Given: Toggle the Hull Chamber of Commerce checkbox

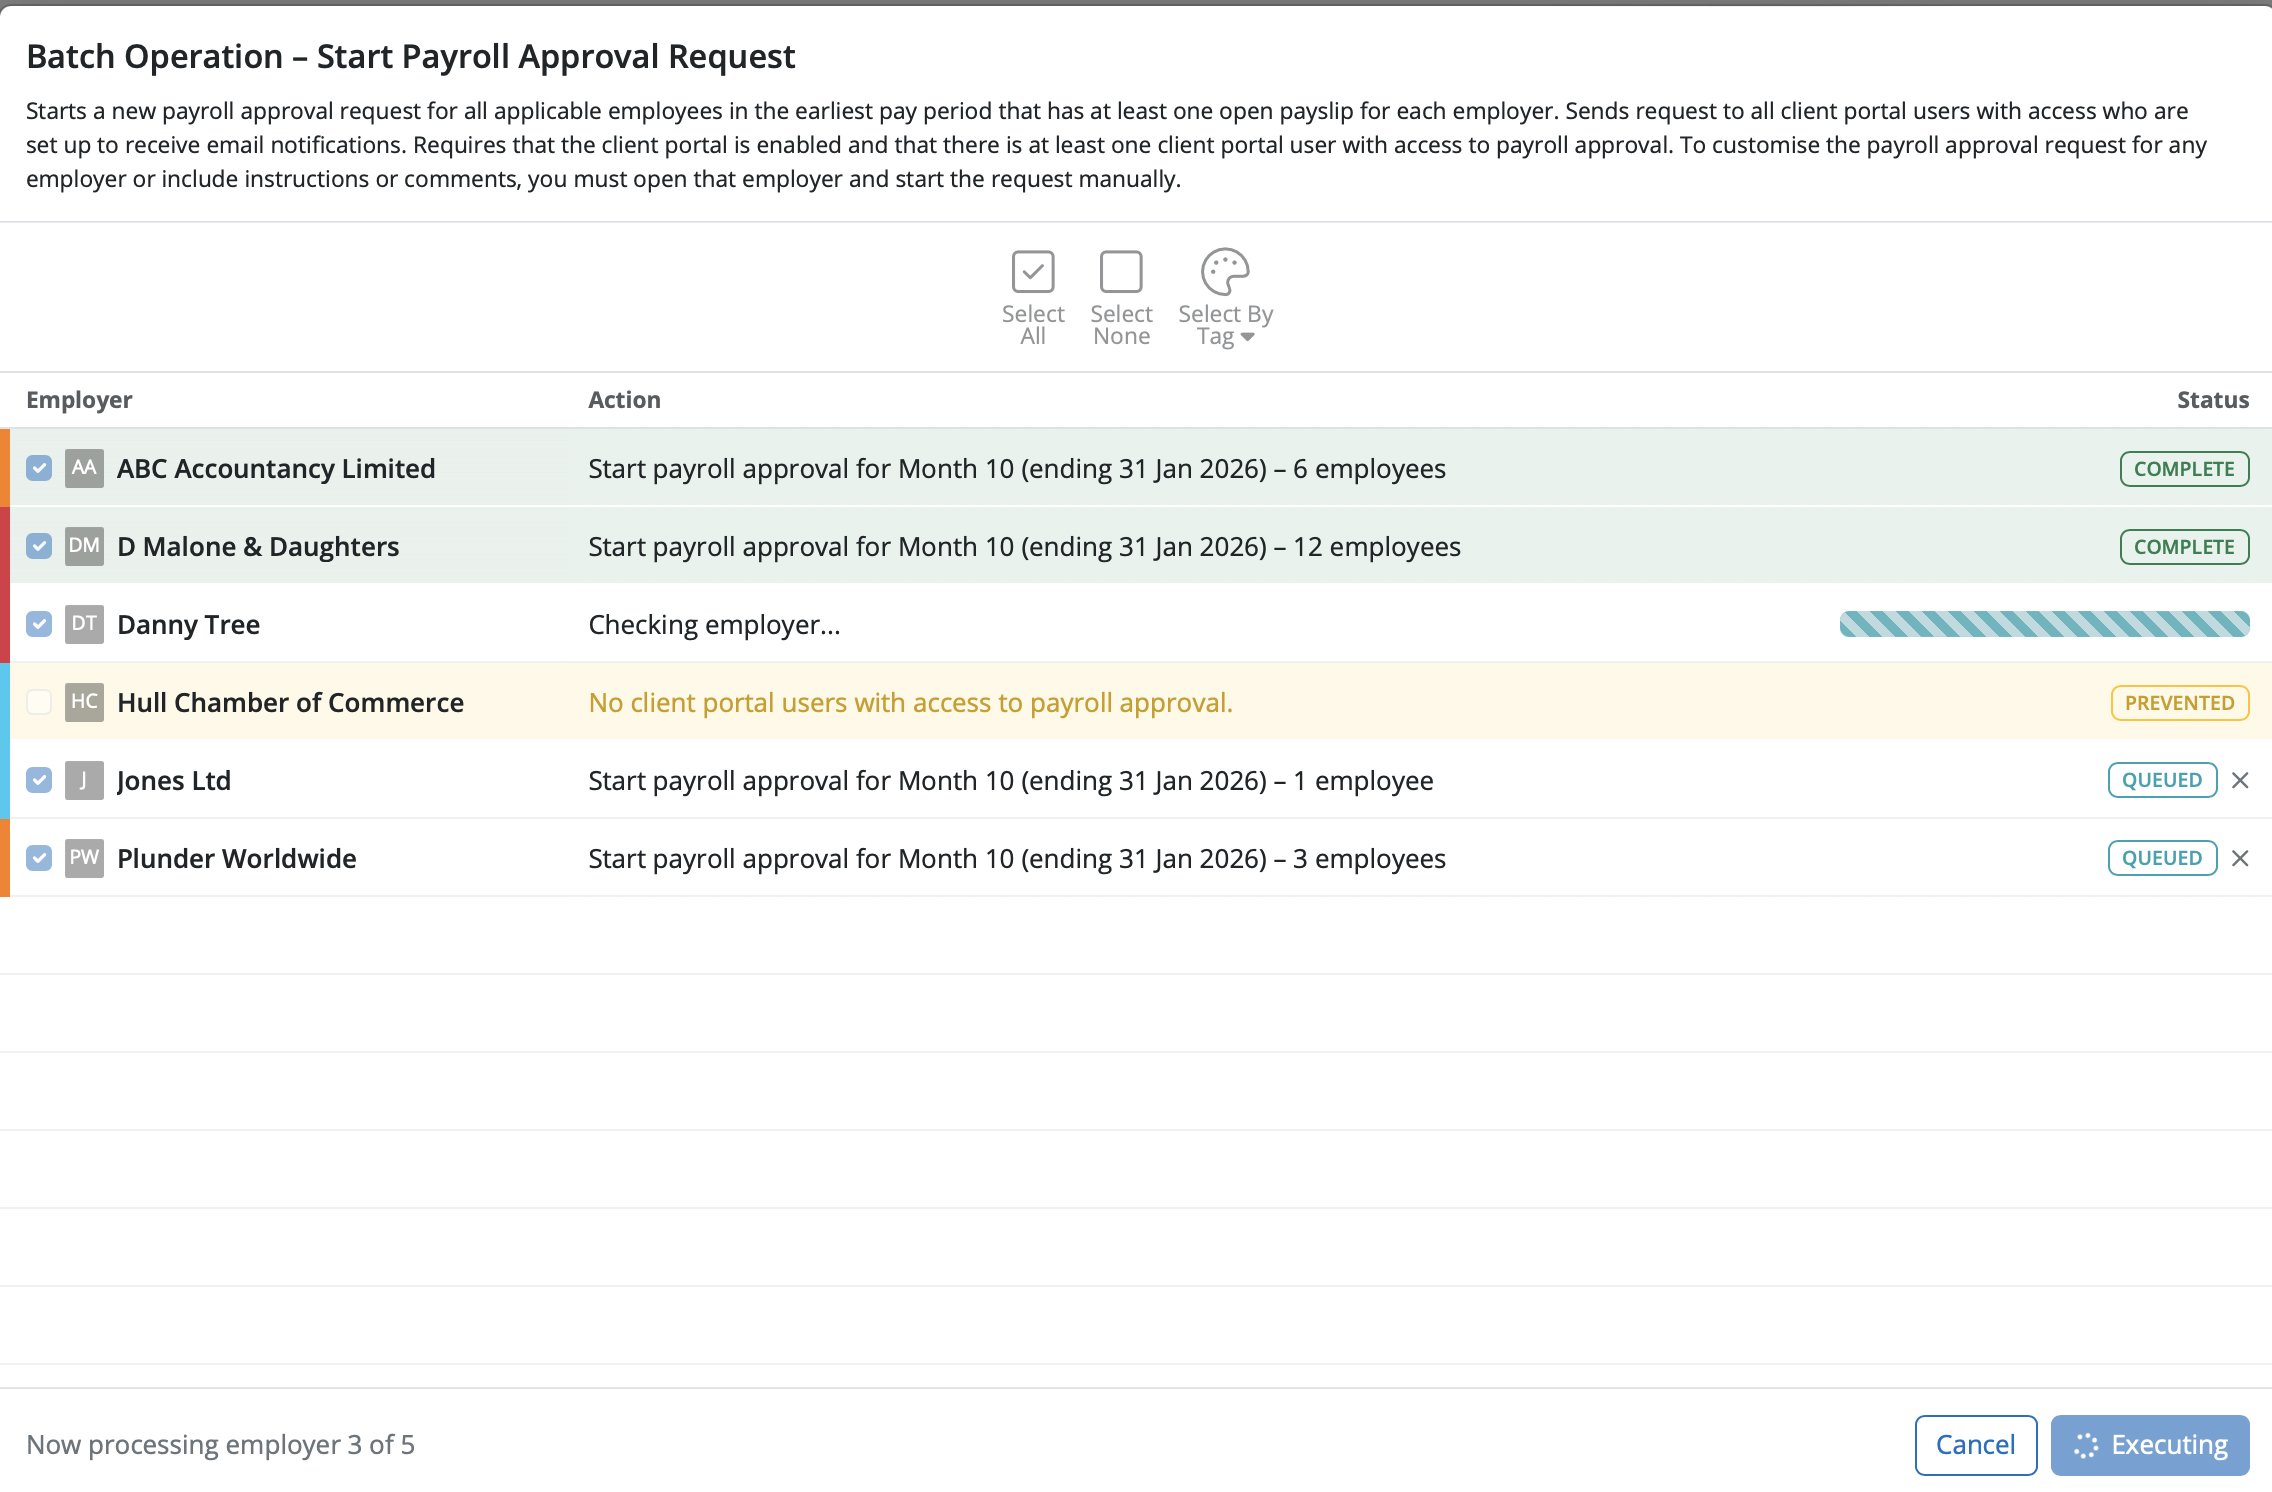Looking at the screenshot, I should pos(39,702).
